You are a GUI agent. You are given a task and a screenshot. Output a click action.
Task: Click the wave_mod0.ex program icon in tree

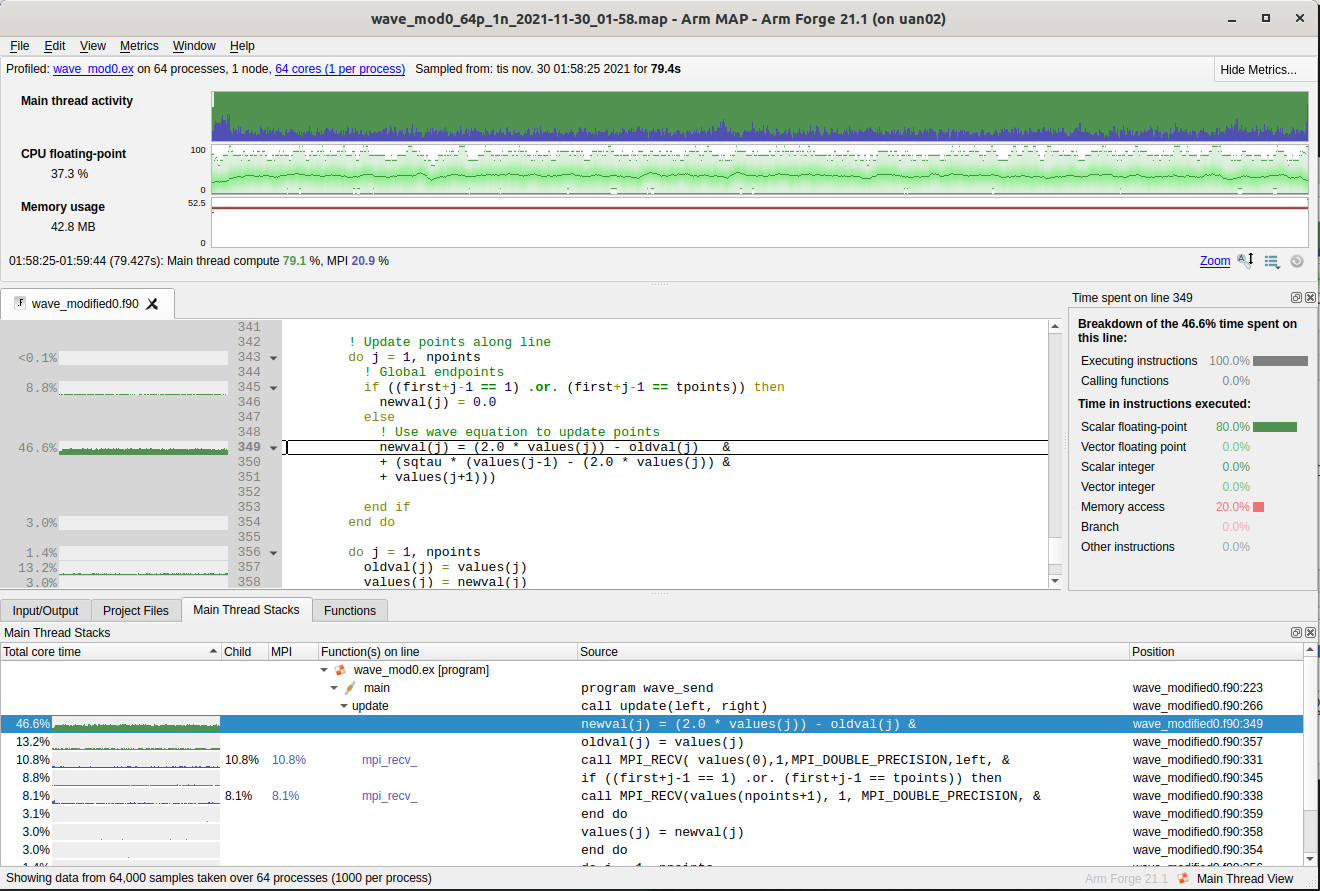click(340, 670)
